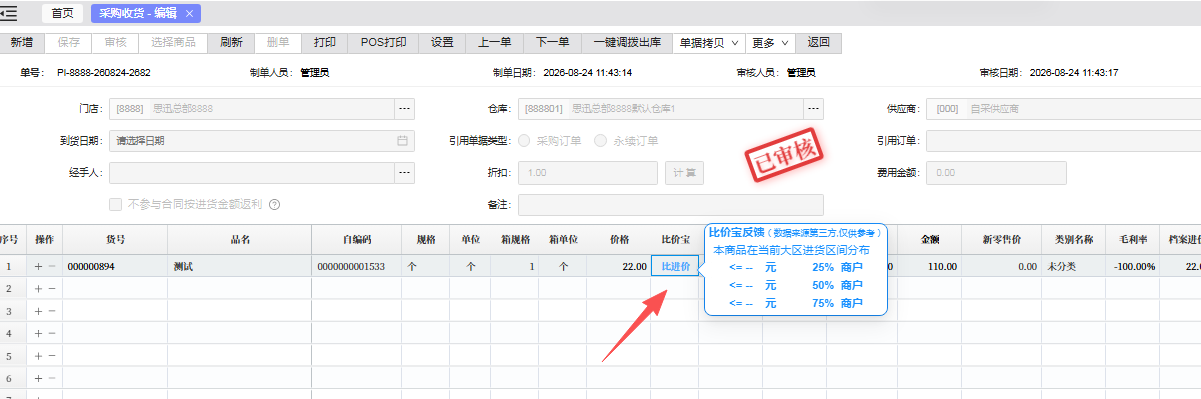Remove row 5 with minus icon

point(52,355)
